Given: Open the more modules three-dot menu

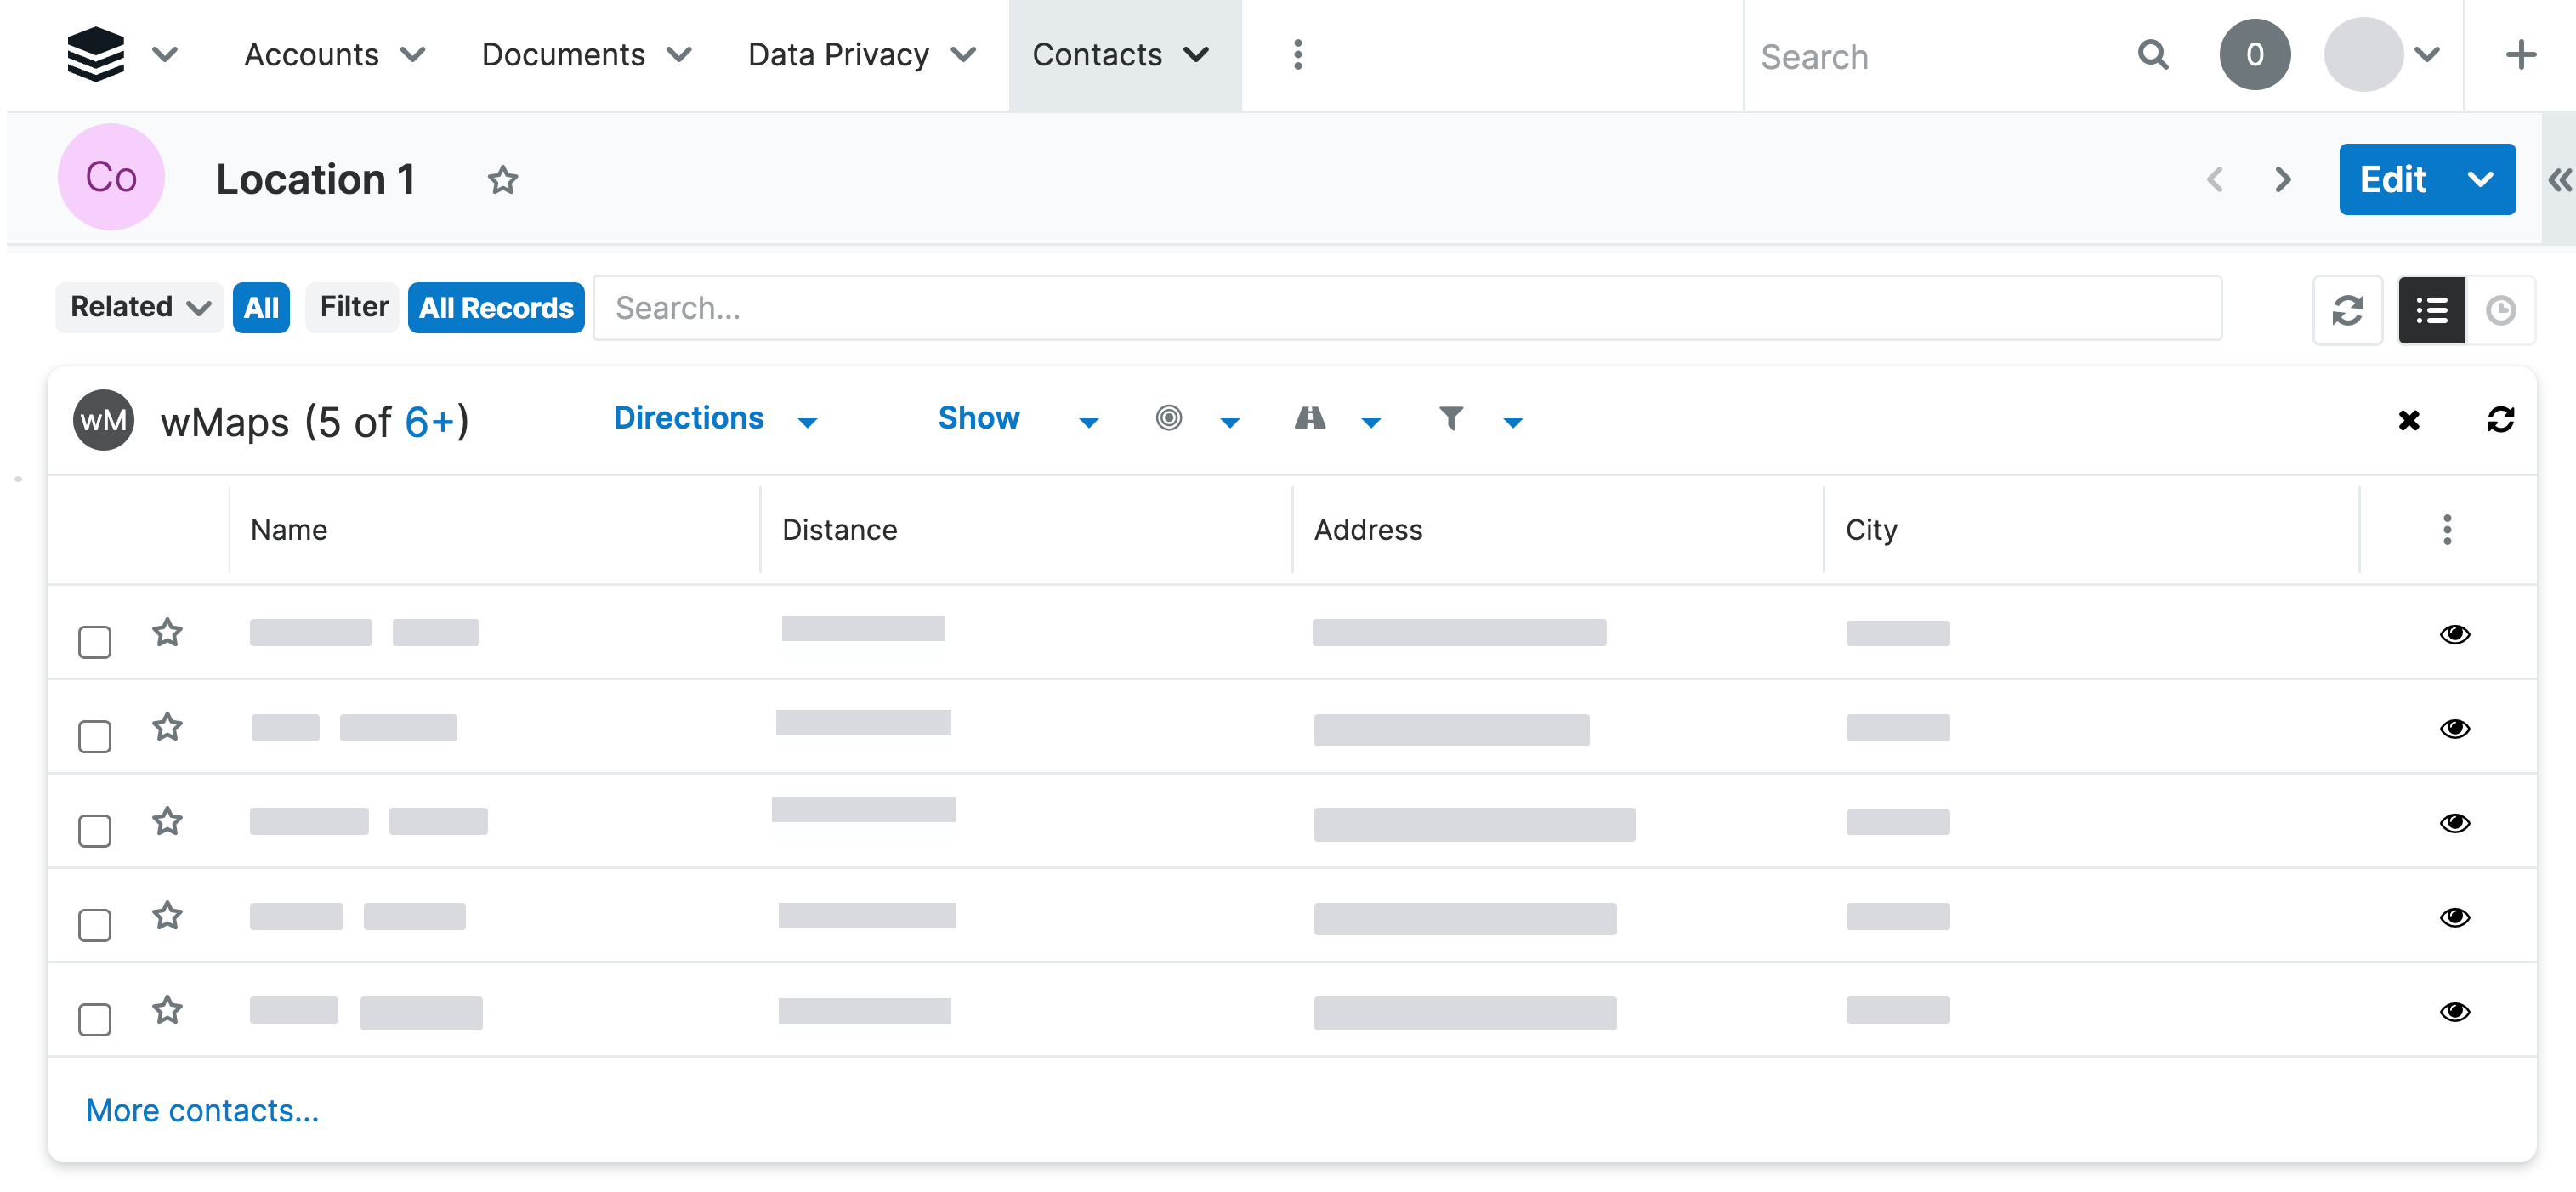Looking at the screenshot, I should 1297,54.
